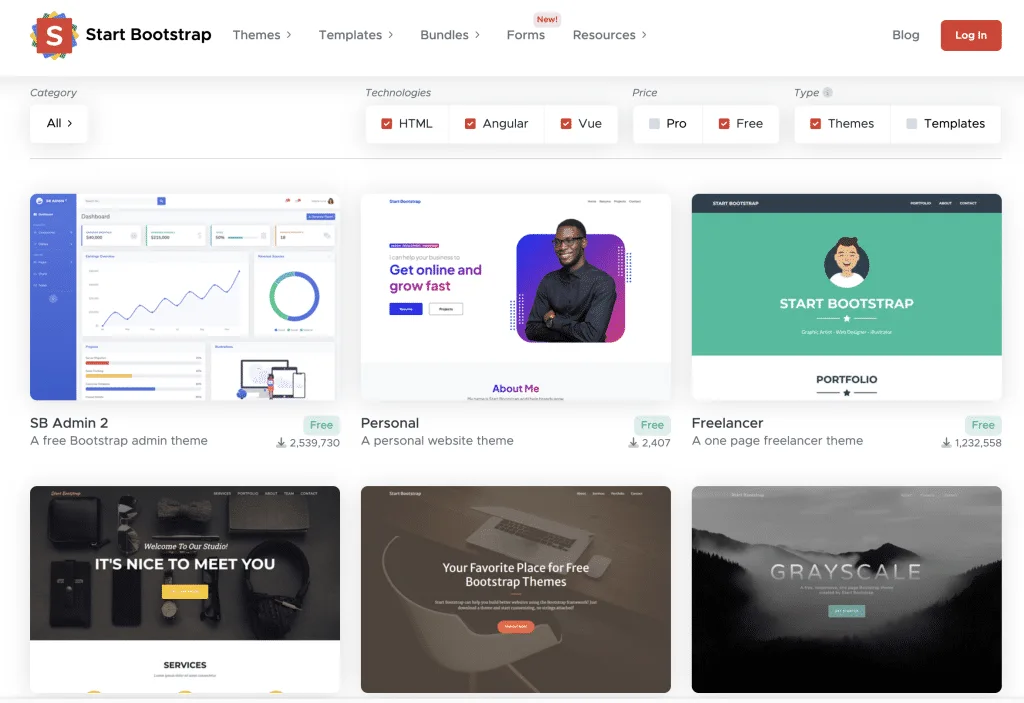Click the Technologies filter heading
The image size is (1024, 703).
(398, 93)
